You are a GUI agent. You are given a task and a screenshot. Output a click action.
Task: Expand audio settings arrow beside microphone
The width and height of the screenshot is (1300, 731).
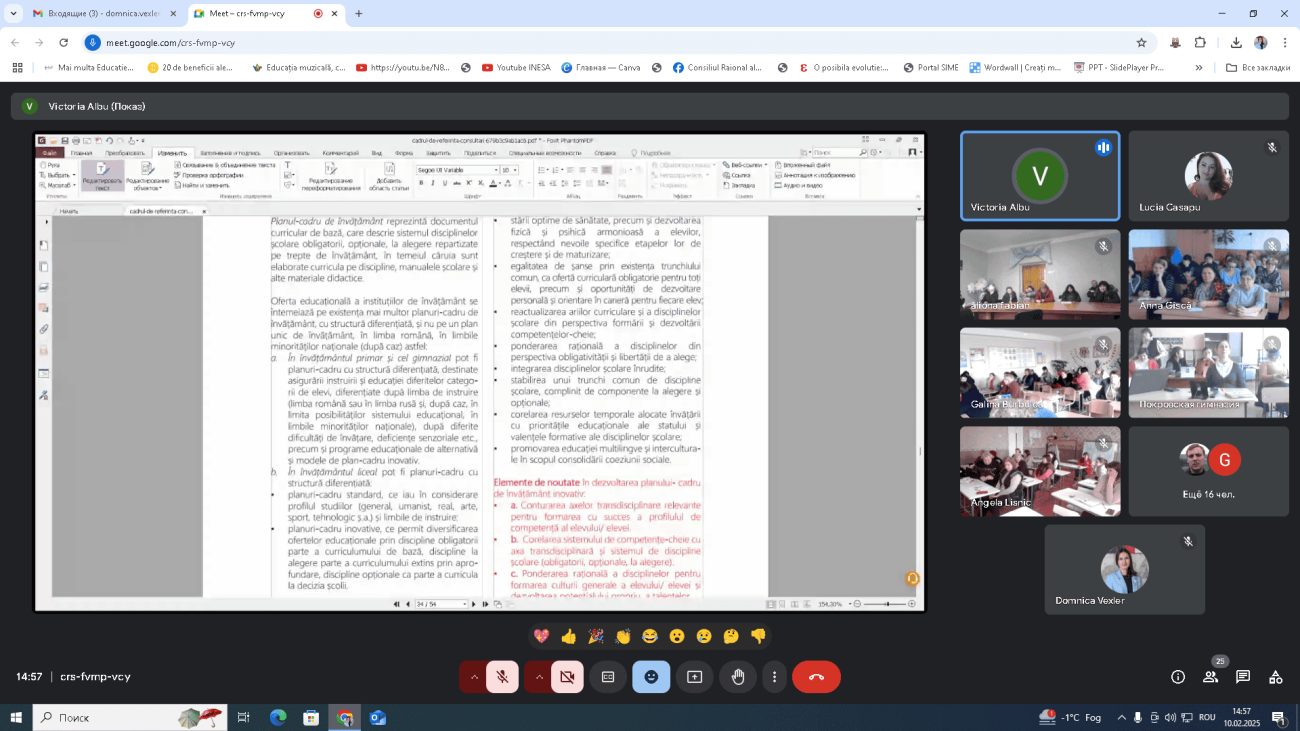474,677
